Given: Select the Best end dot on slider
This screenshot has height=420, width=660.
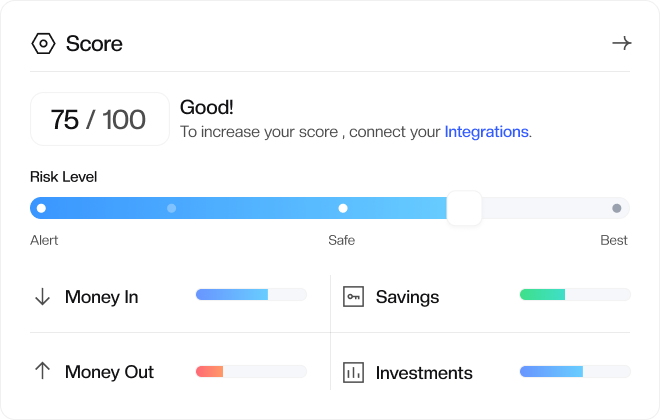Looking at the screenshot, I should coord(616,208).
